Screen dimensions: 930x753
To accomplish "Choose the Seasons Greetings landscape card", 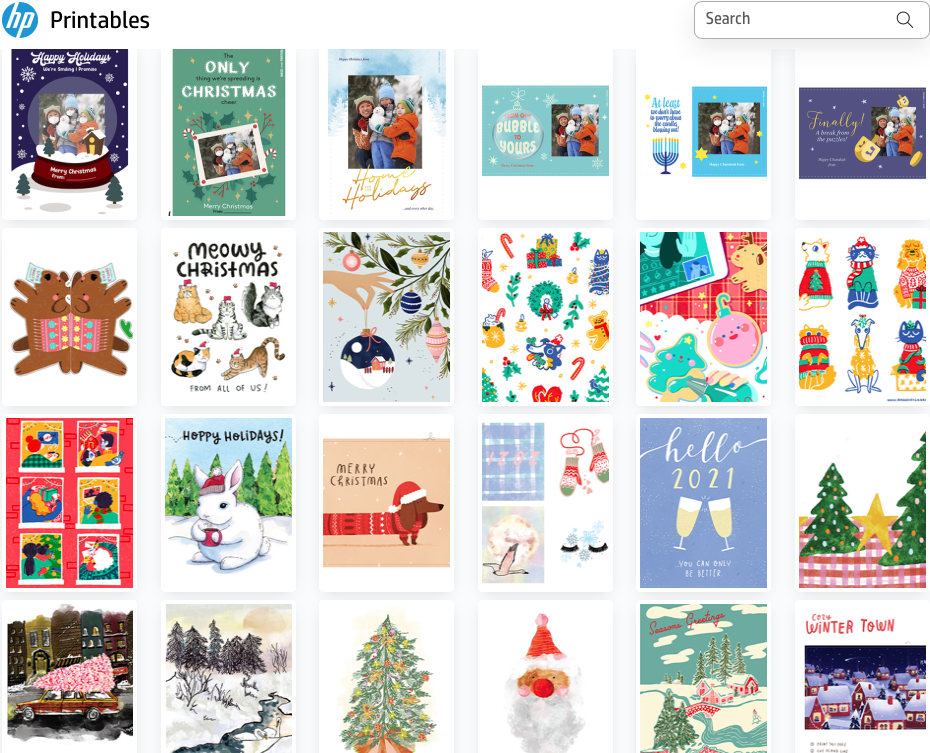I will click(x=703, y=677).
